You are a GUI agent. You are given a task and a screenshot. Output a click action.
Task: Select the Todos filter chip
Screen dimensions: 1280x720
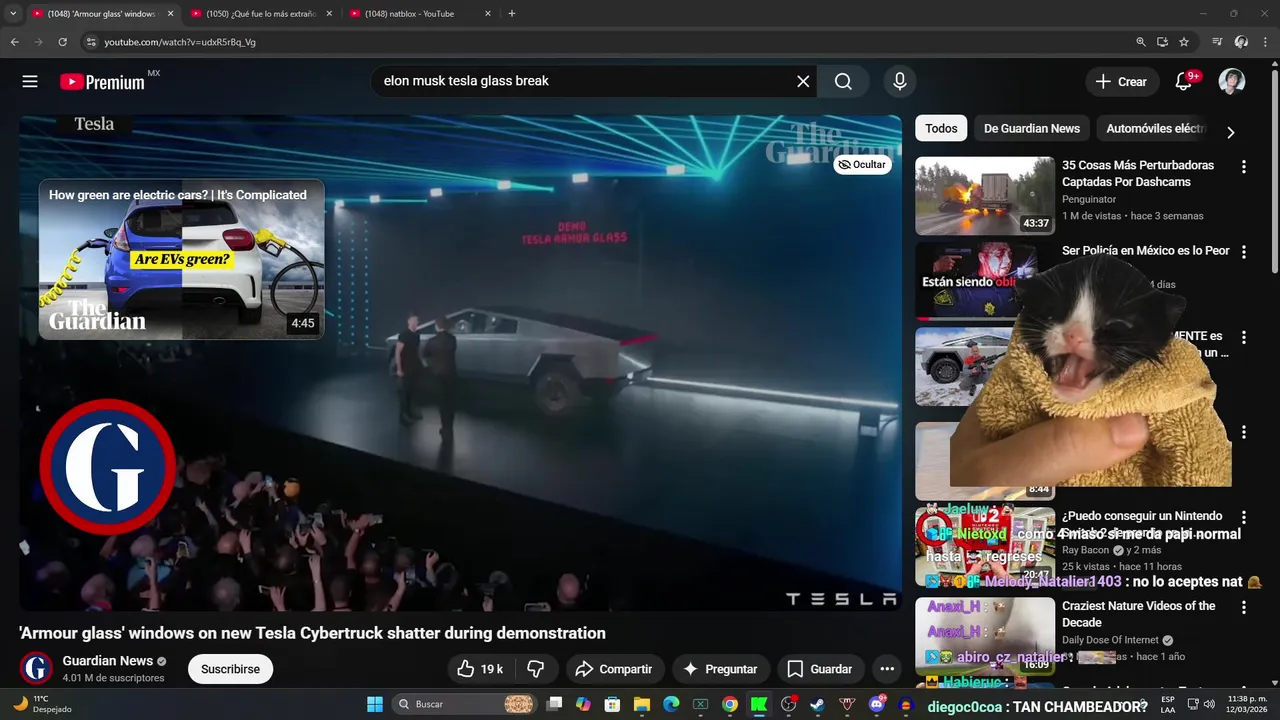(x=941, y=128)
